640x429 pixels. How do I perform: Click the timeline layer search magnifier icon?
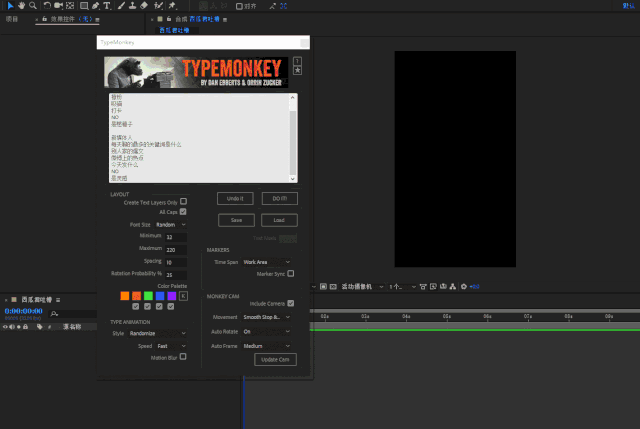point(54,314)
